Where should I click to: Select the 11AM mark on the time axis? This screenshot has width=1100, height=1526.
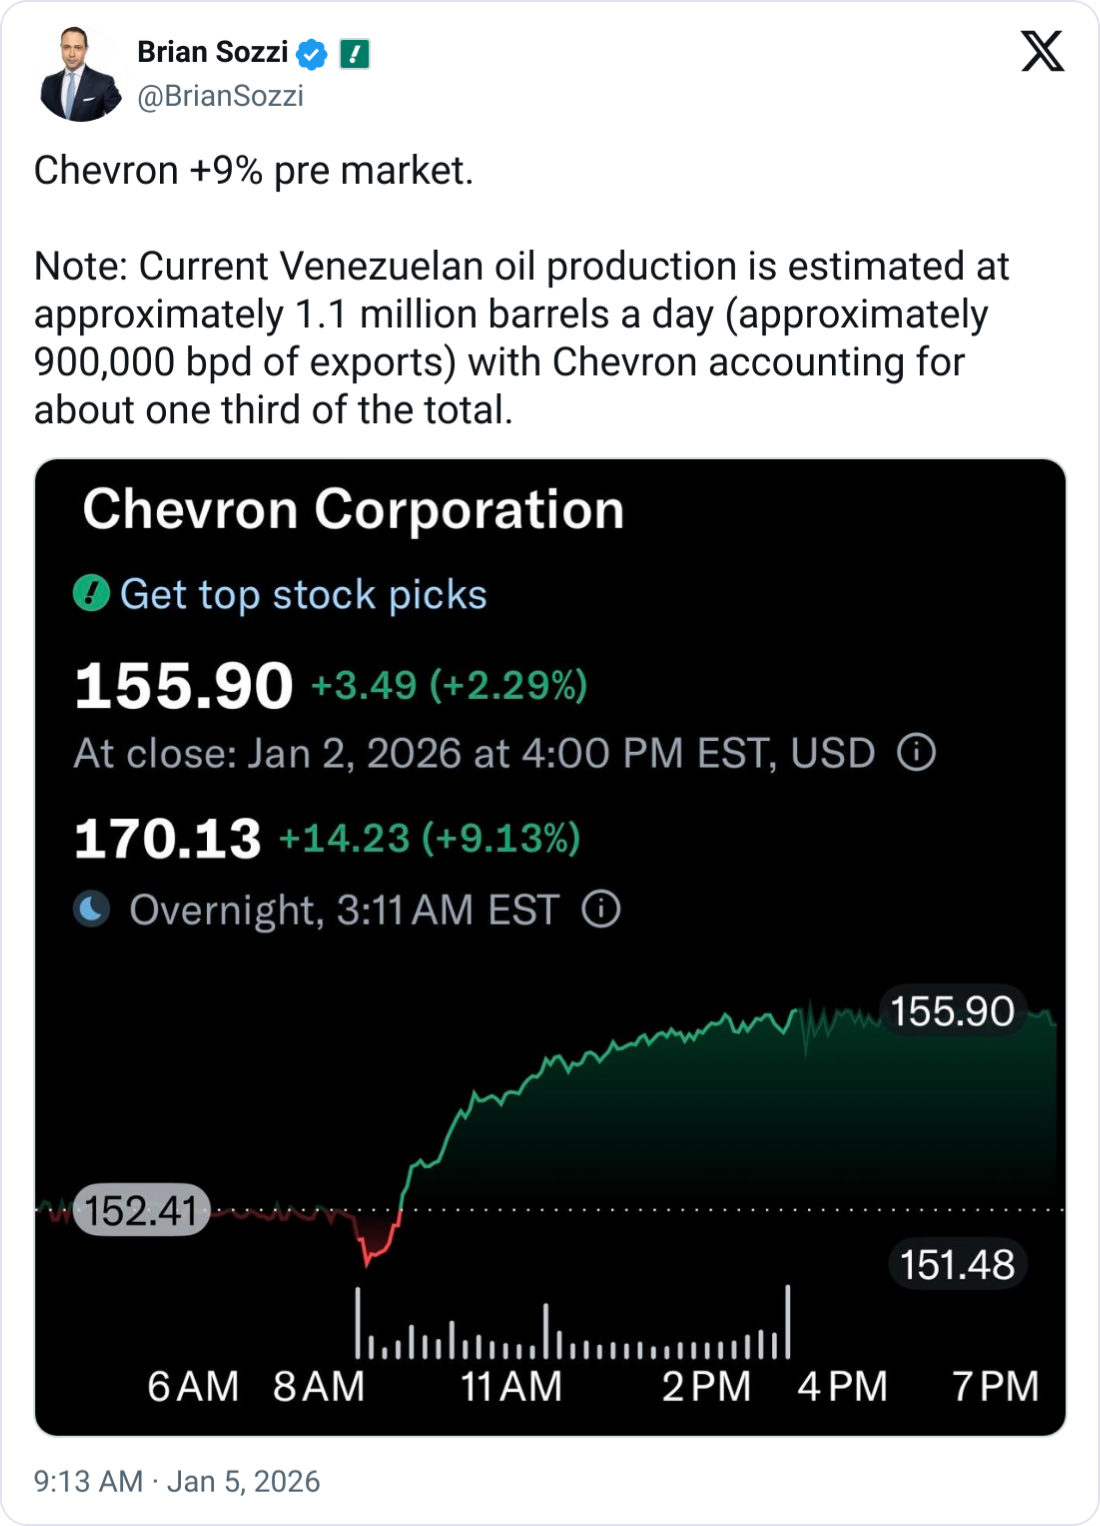pyautogui.click(x=511, y=1387)
